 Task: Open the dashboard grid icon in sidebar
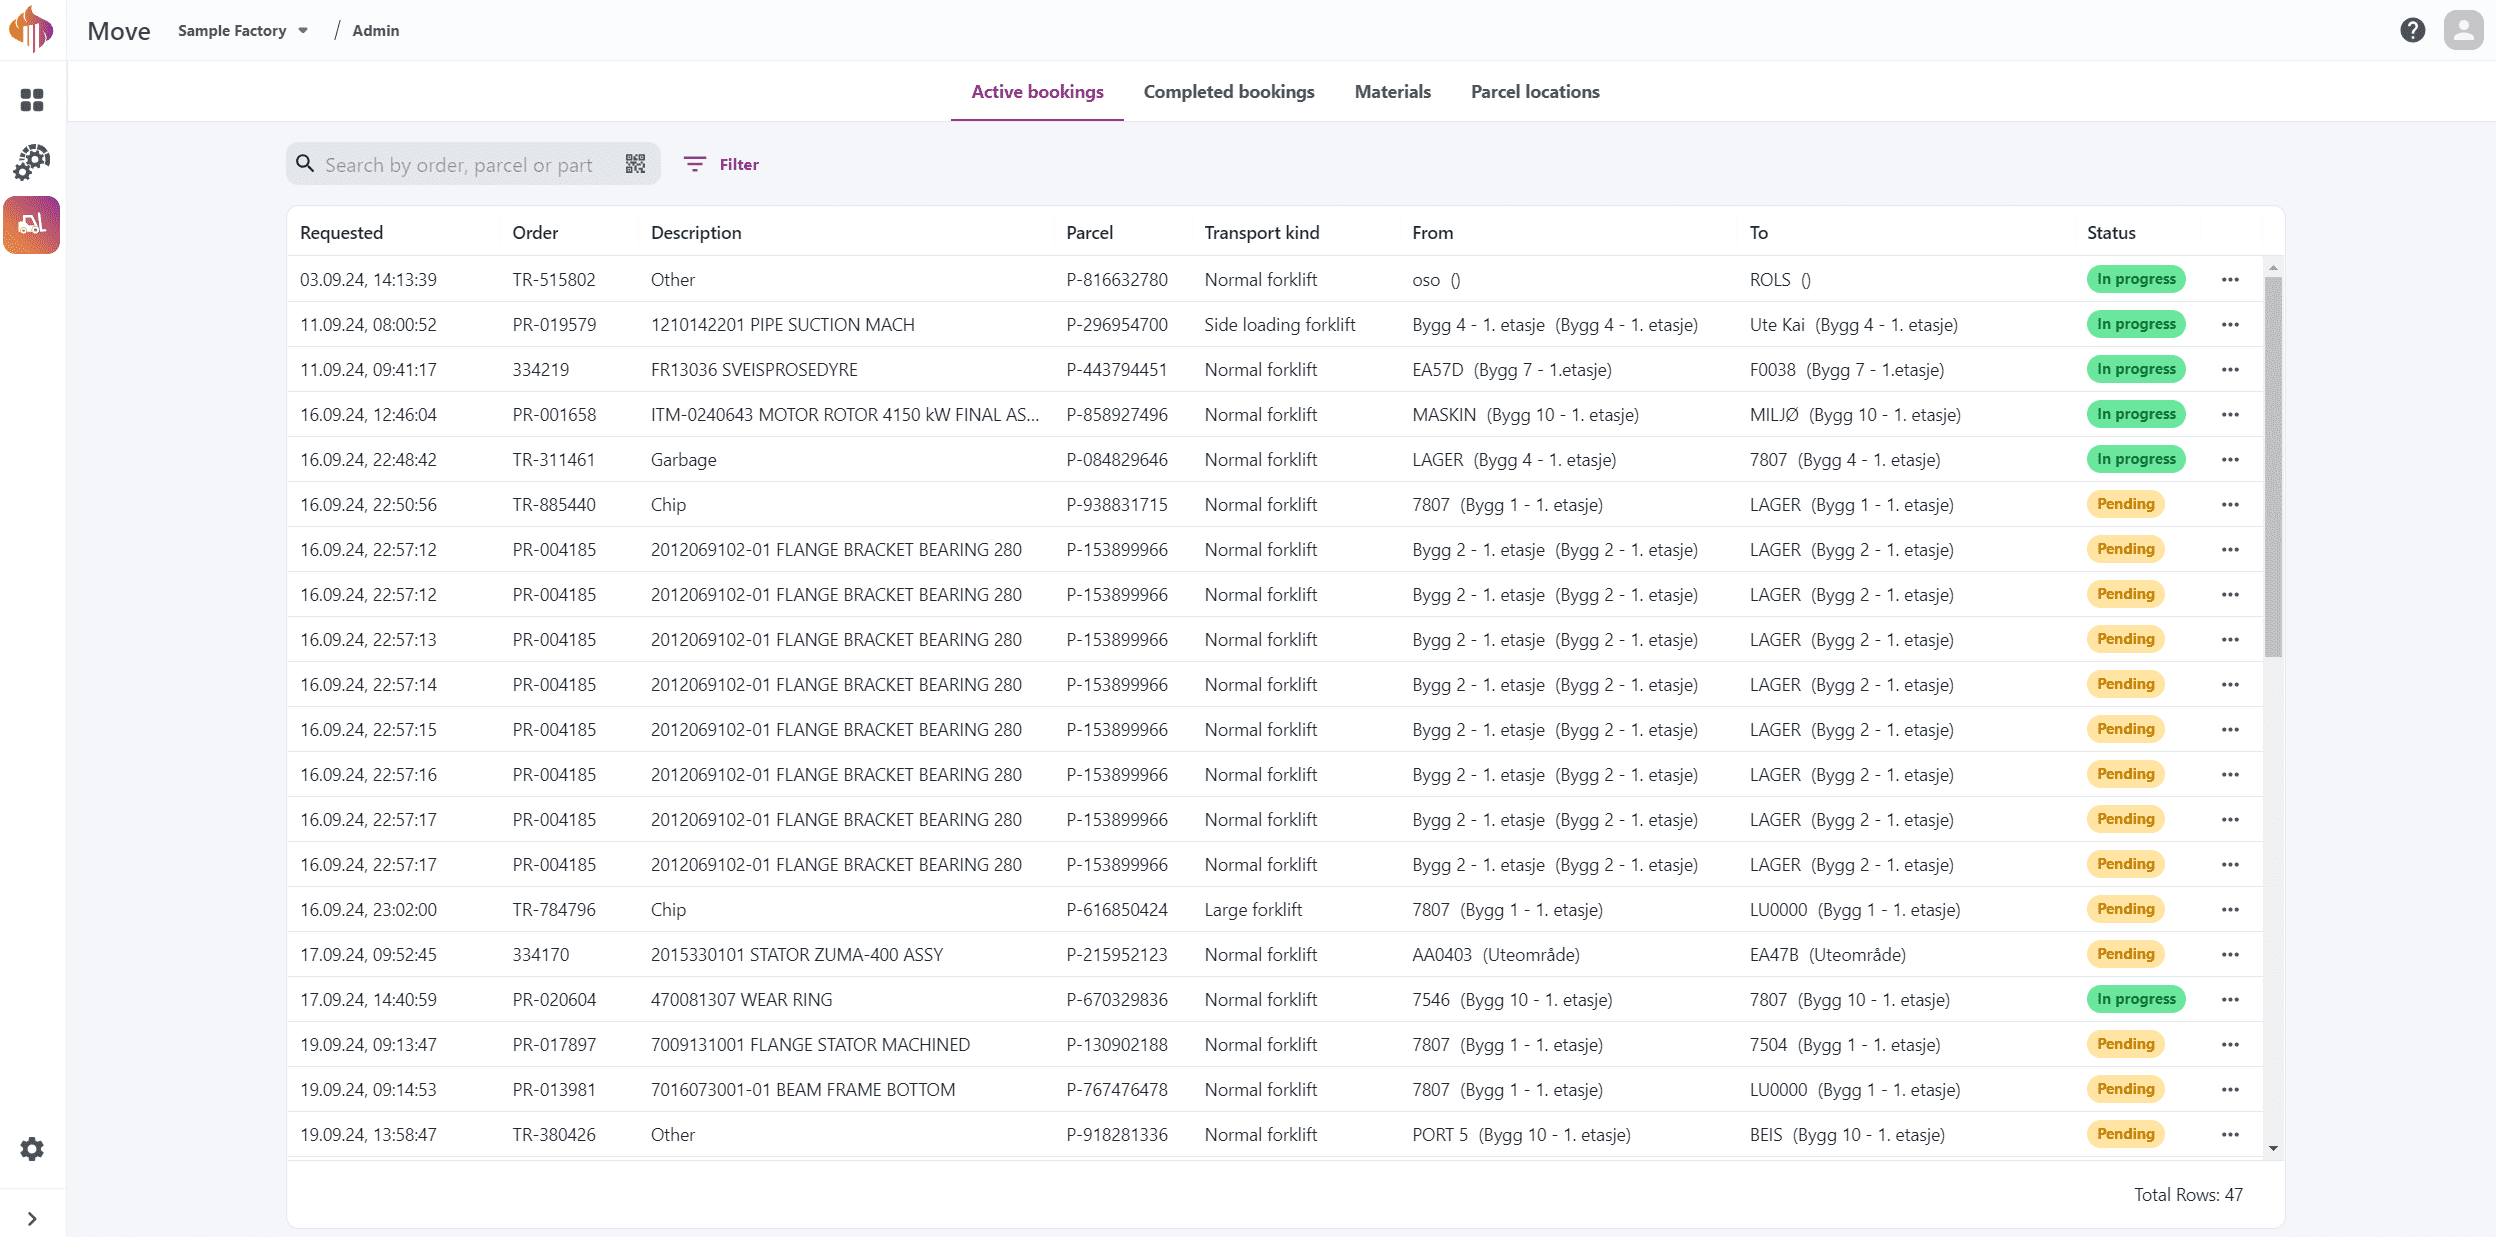pos(32,100)
